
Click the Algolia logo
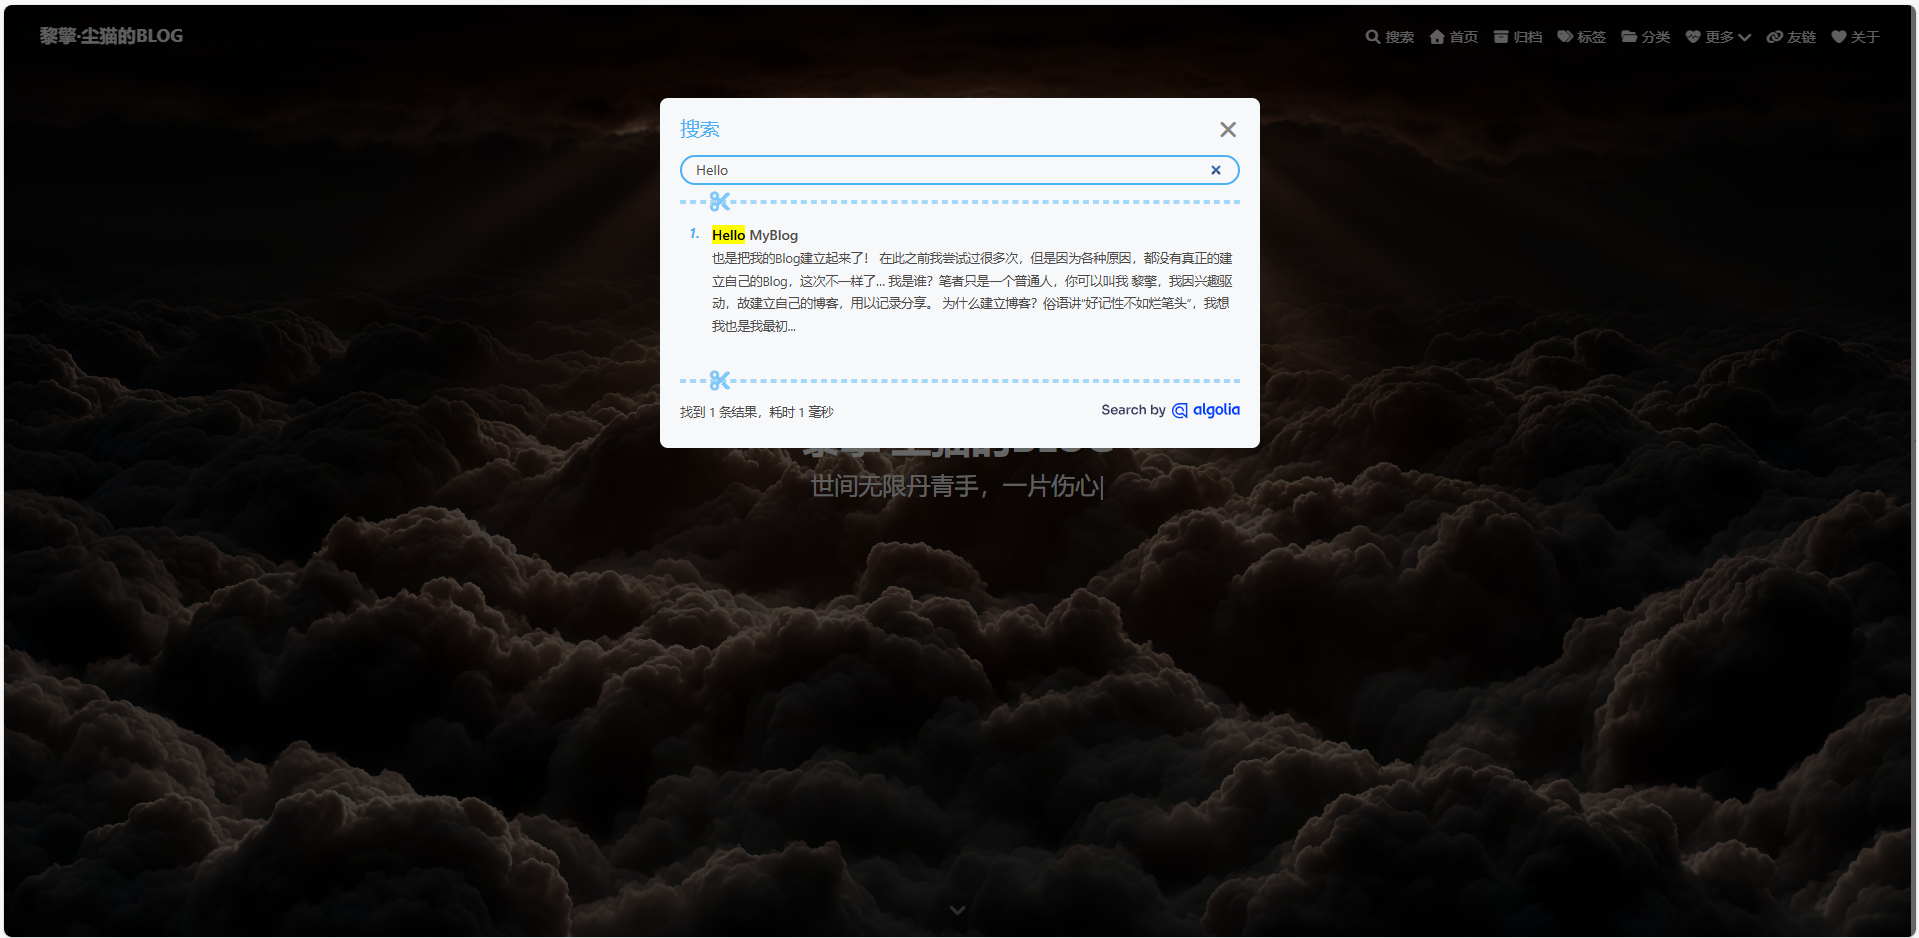pos(1180,411)
